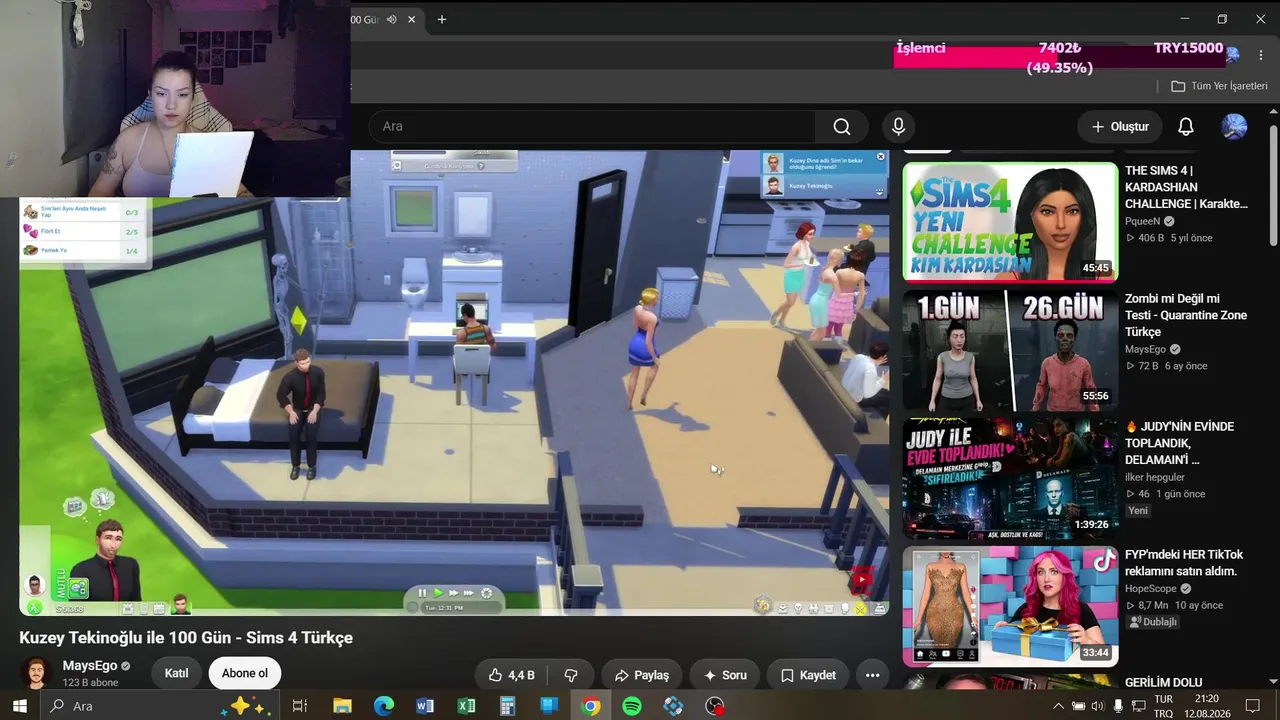Launch Microsoft Edge from the taskbar
The height and width of the screenshot is (720, 1280).
(384, 706)
